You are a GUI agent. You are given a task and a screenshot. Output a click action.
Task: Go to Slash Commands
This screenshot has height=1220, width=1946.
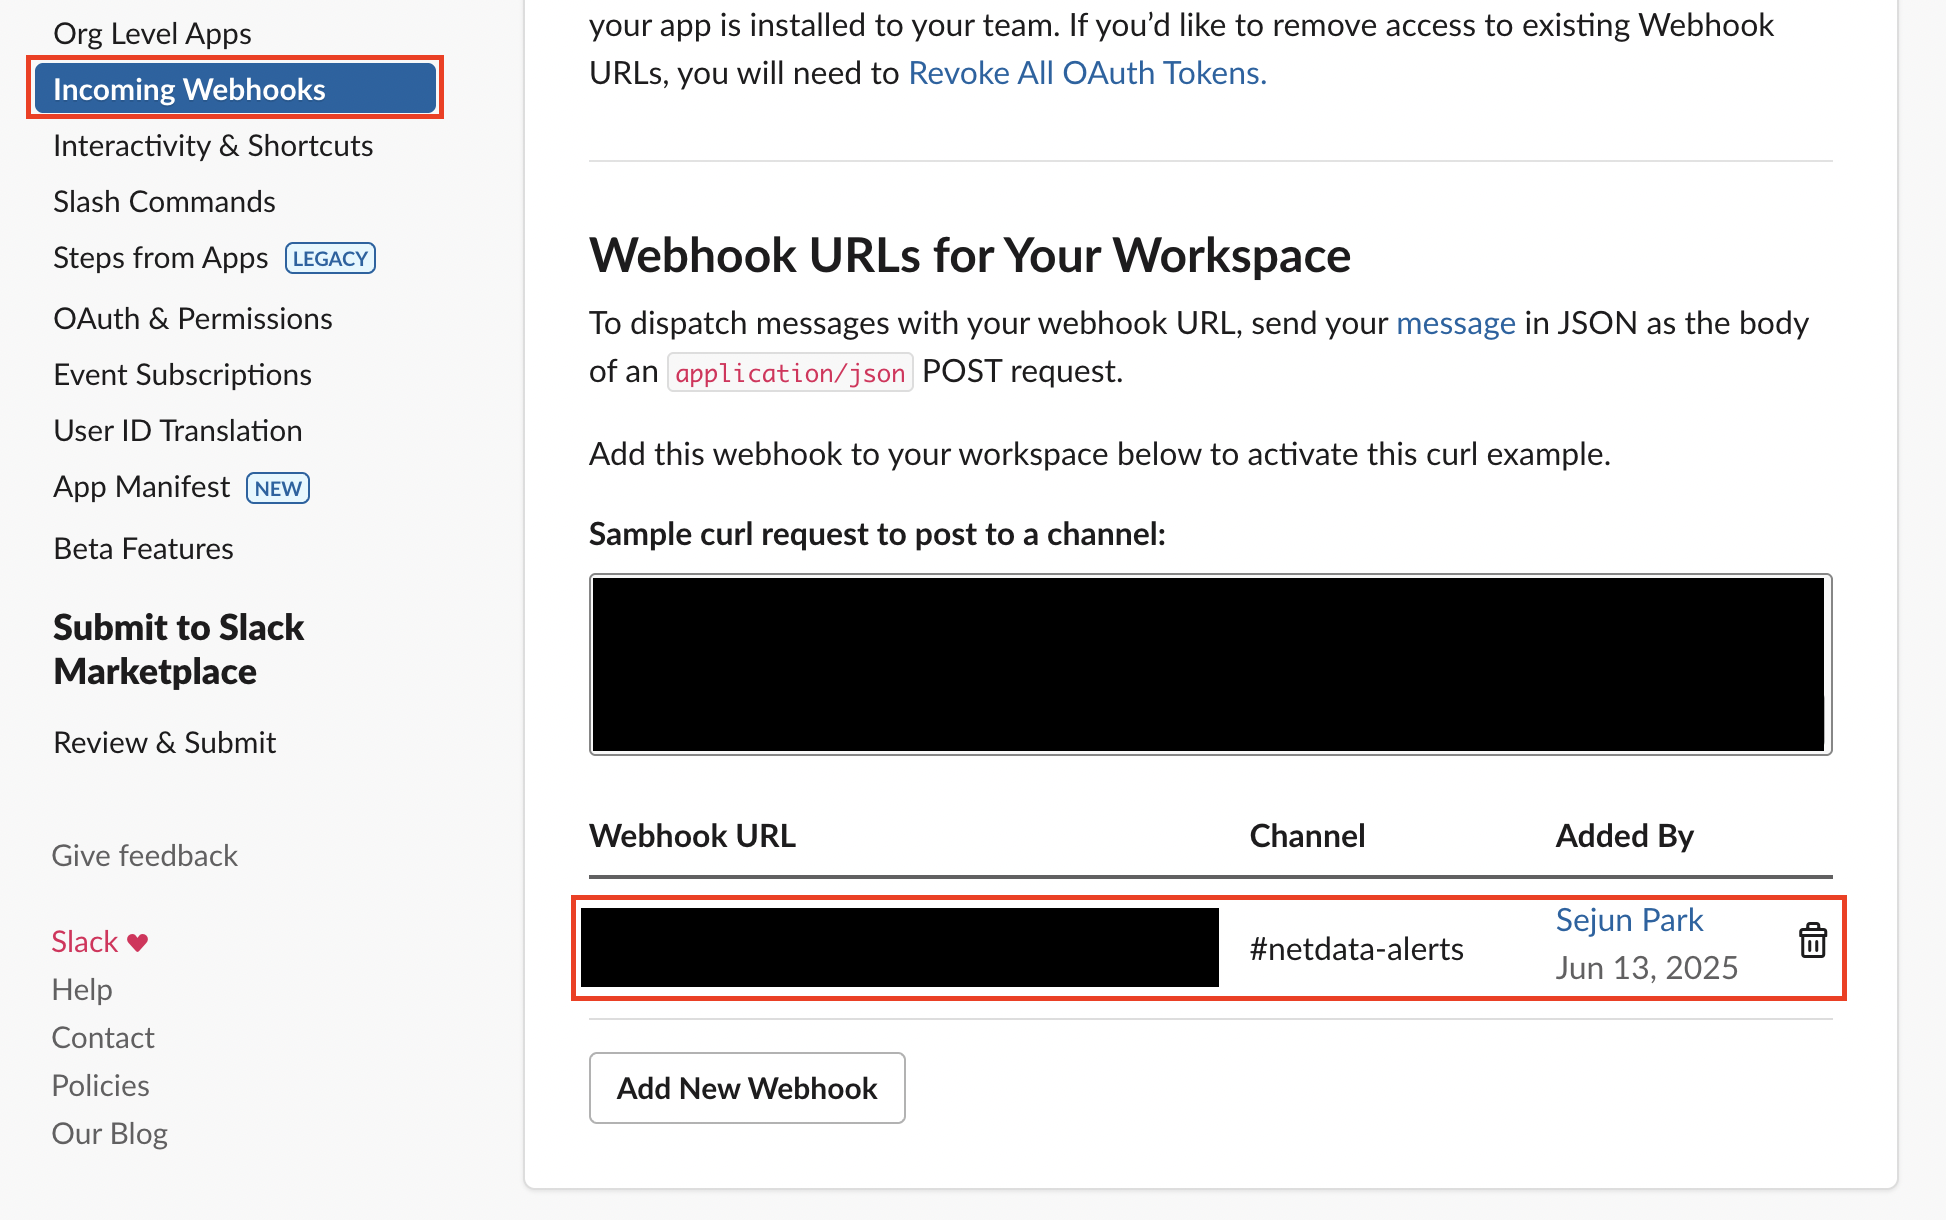(164, 201)
